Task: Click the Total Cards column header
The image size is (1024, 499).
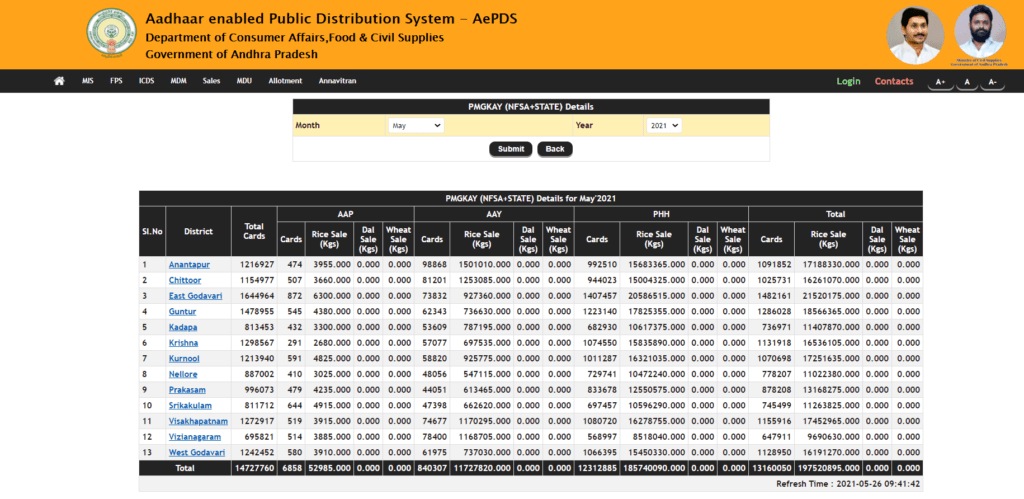Action: pos(254,231)
